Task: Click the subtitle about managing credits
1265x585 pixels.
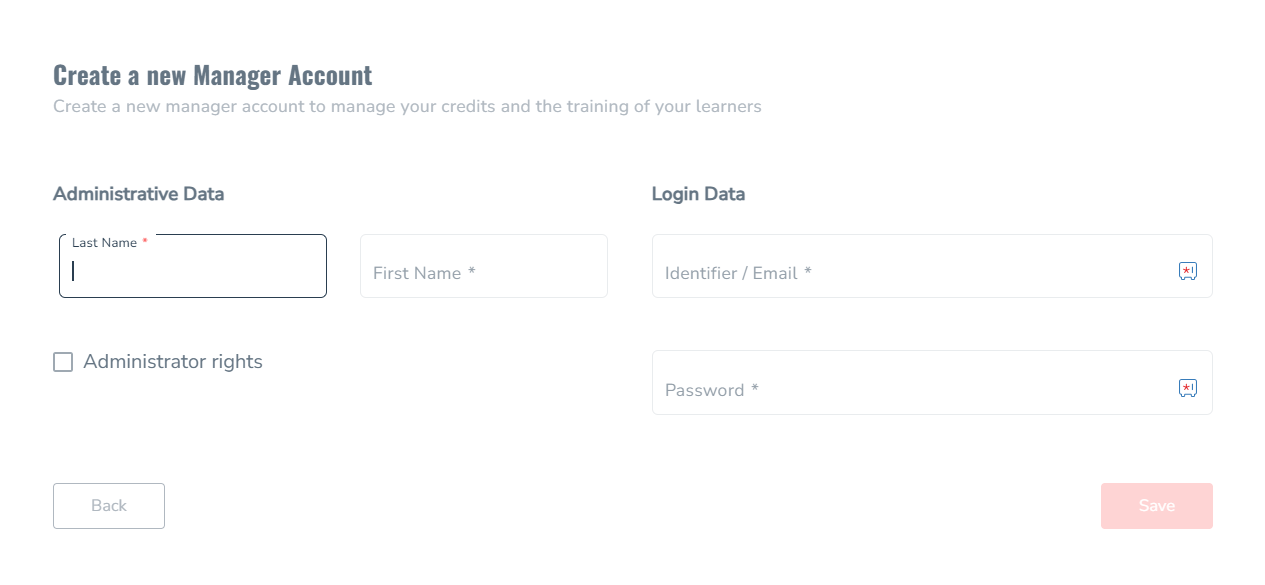Action: click(x=407, y=106)
